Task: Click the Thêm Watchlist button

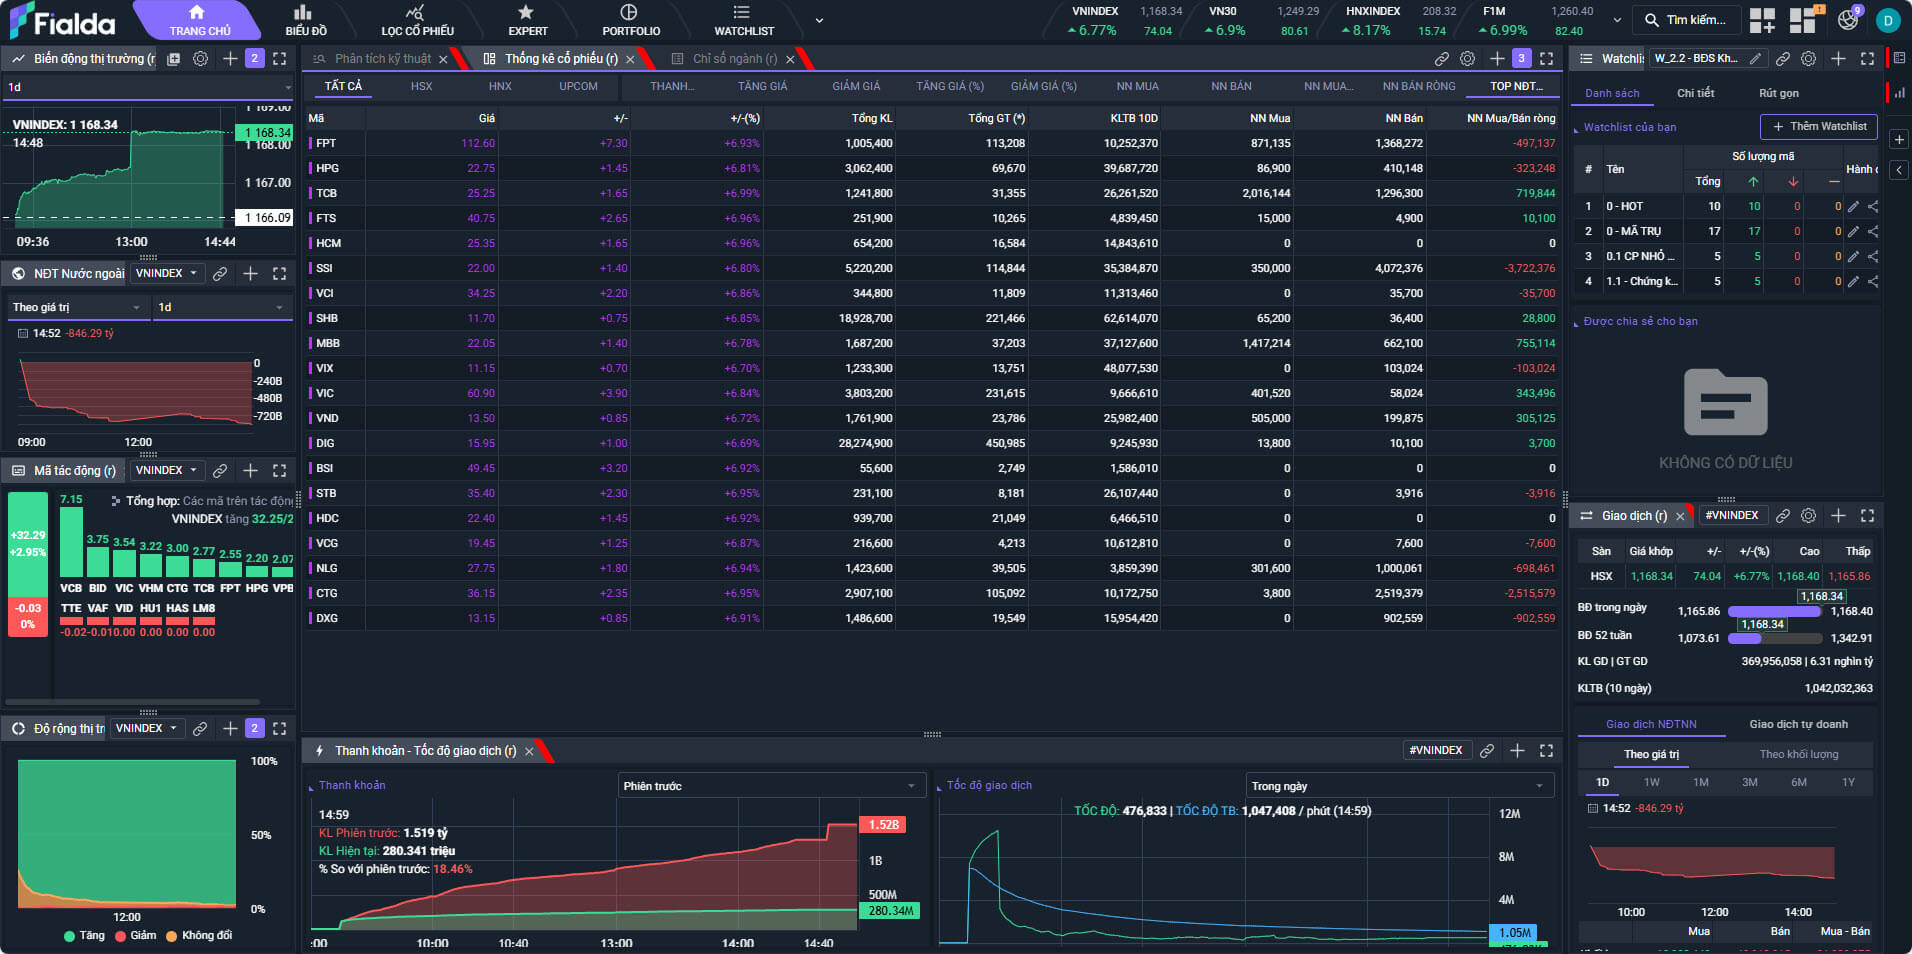Action: point(1818,127)
